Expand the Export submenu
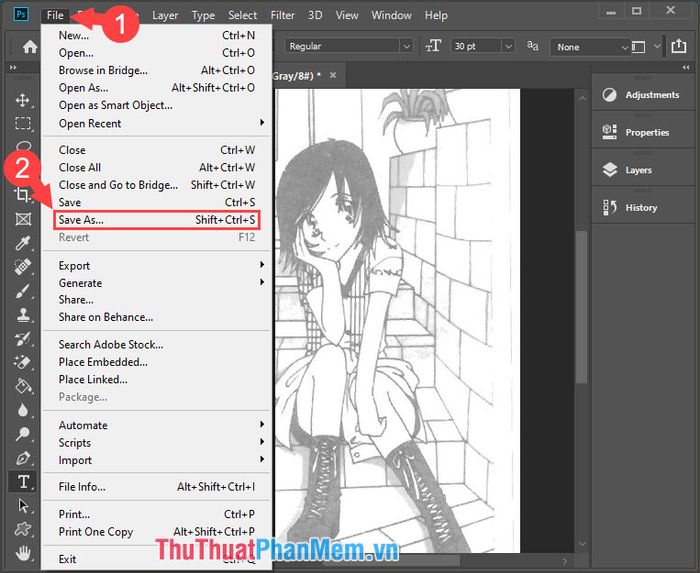This screenshot has width=700, height=573. pos(156,266)
